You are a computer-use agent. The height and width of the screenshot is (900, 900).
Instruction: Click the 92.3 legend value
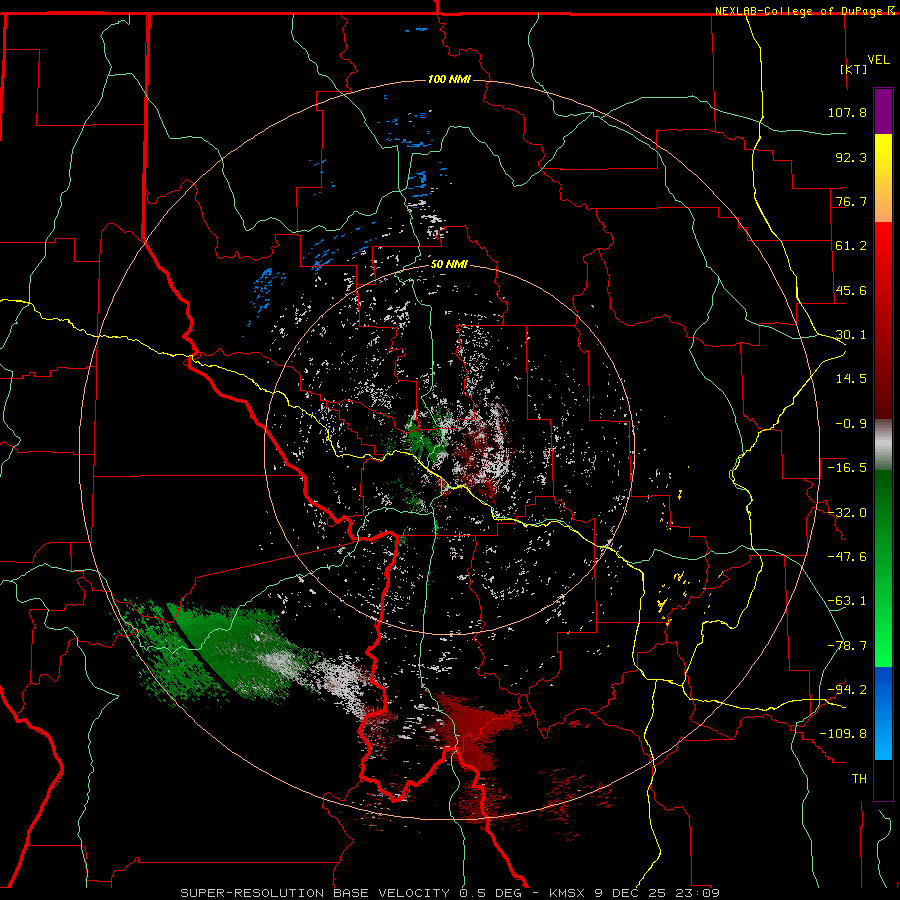(x=851, y=157)
